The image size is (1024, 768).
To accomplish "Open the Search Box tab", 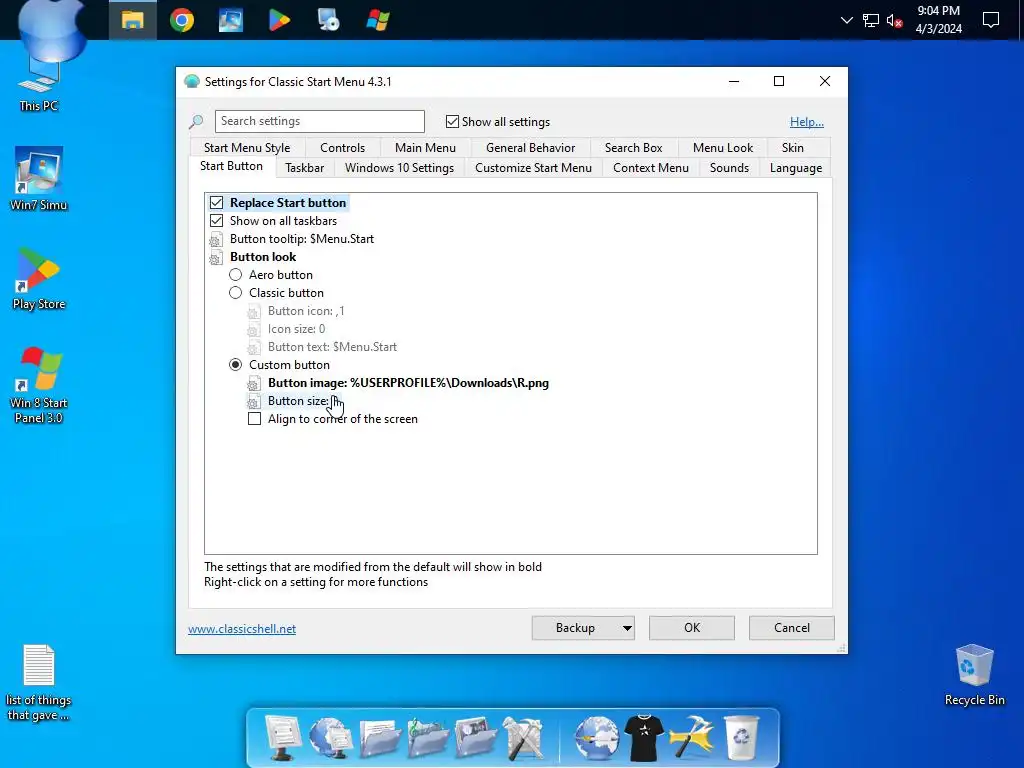I will [633, 148].
